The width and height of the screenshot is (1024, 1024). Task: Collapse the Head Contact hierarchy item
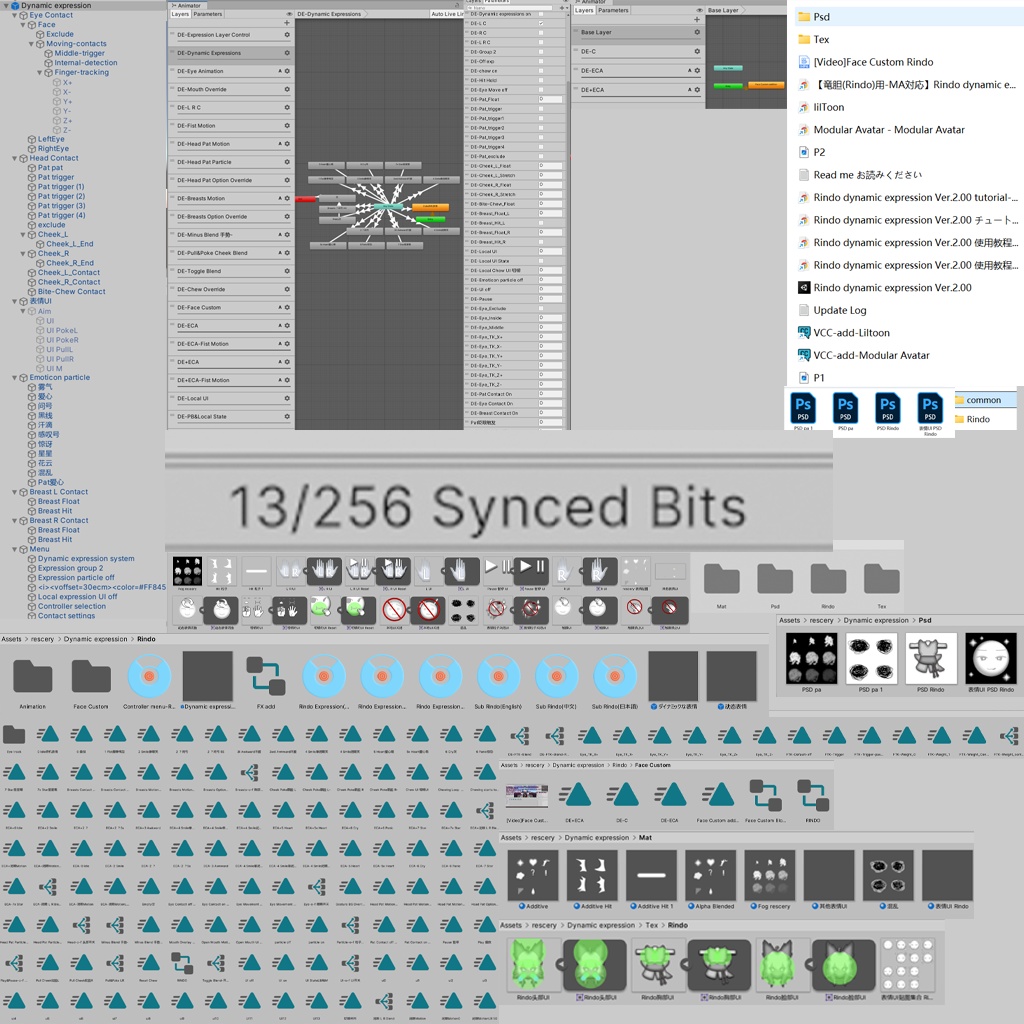15,158
